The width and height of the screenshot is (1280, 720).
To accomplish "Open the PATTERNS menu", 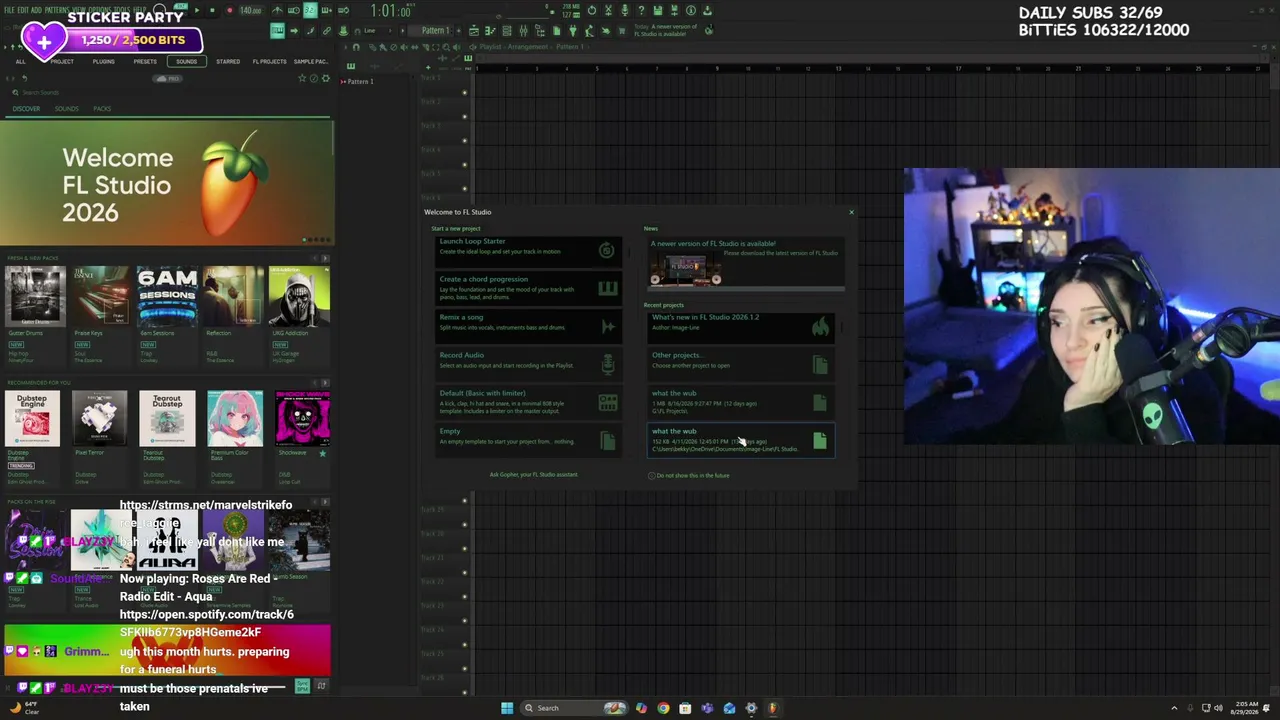I will coord(57,11).
